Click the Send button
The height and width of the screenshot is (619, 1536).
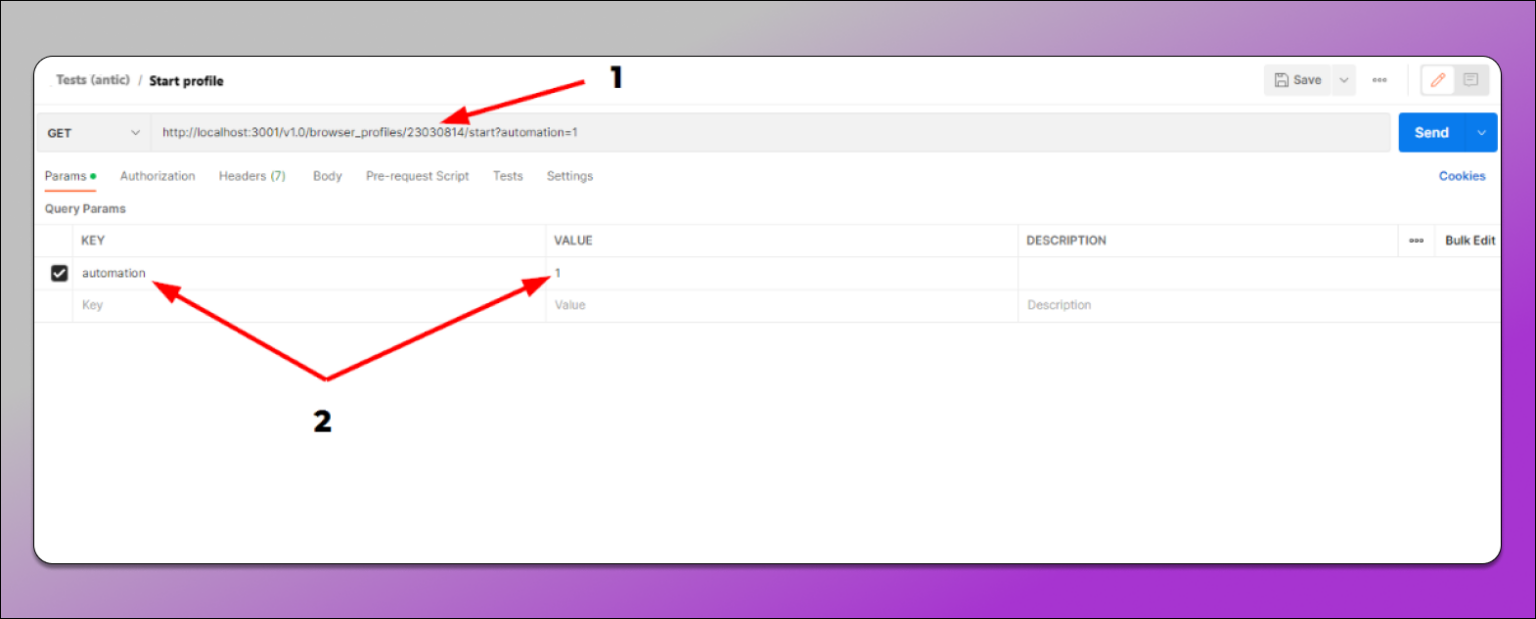point(1431,132)
